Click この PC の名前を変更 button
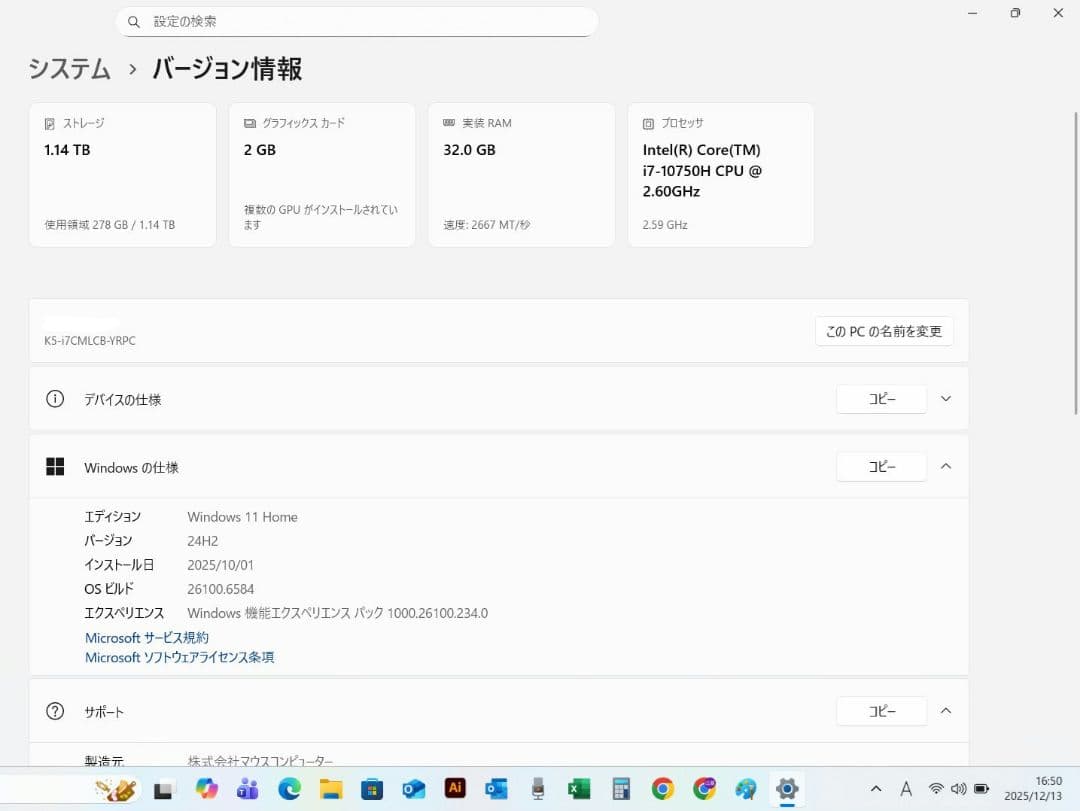The width and height of the screenshot is (1080, 811). 883,331
